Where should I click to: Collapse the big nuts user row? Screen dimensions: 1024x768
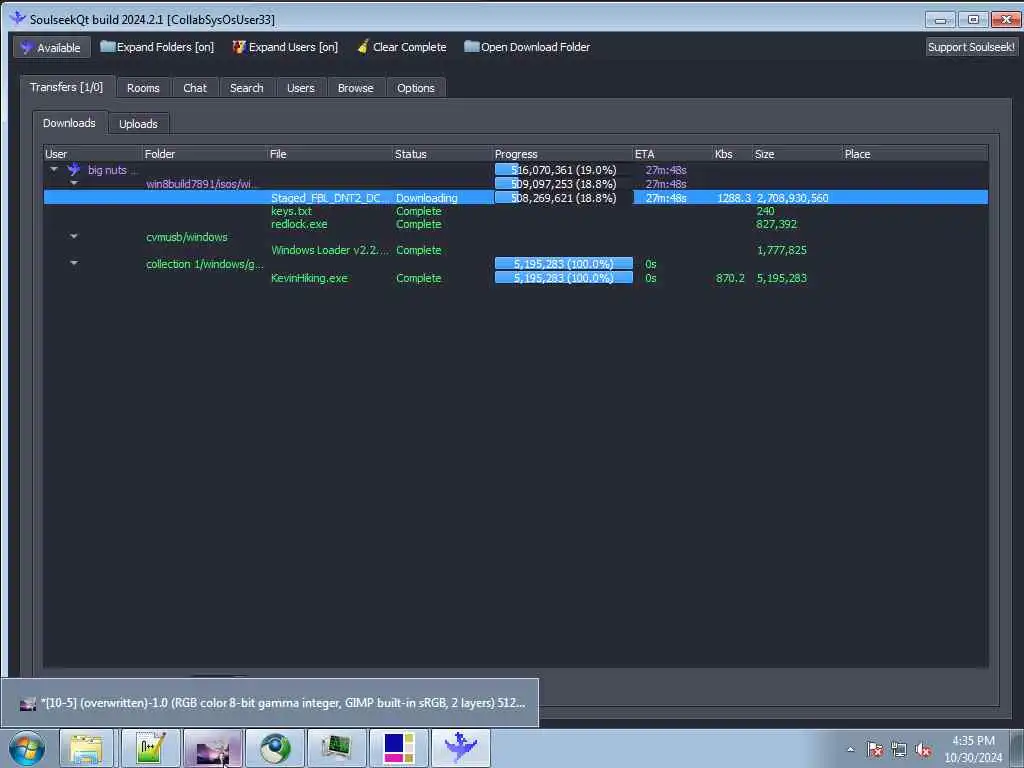pyautogui.click(x=54, y=170)
